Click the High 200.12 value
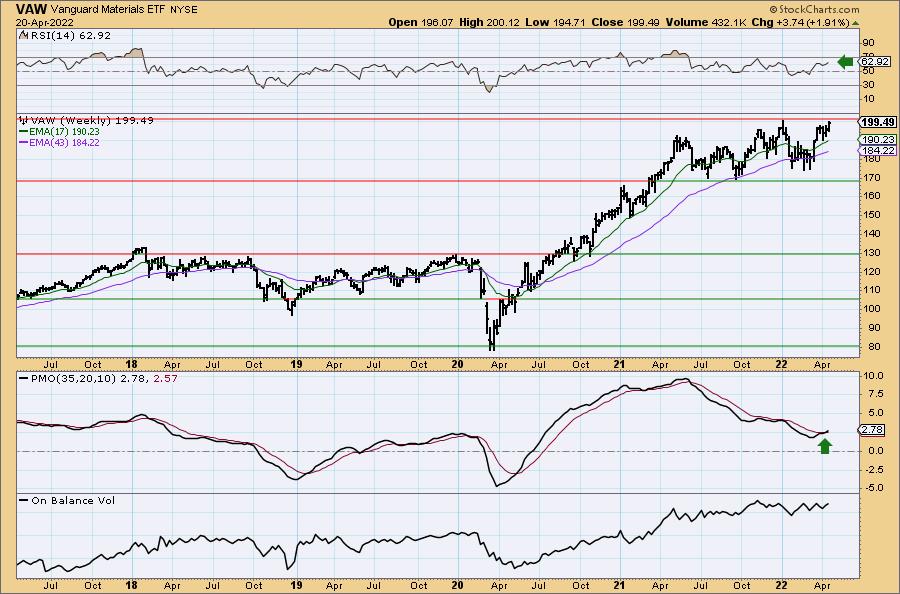900x594 pixels. tap(488, 22)
